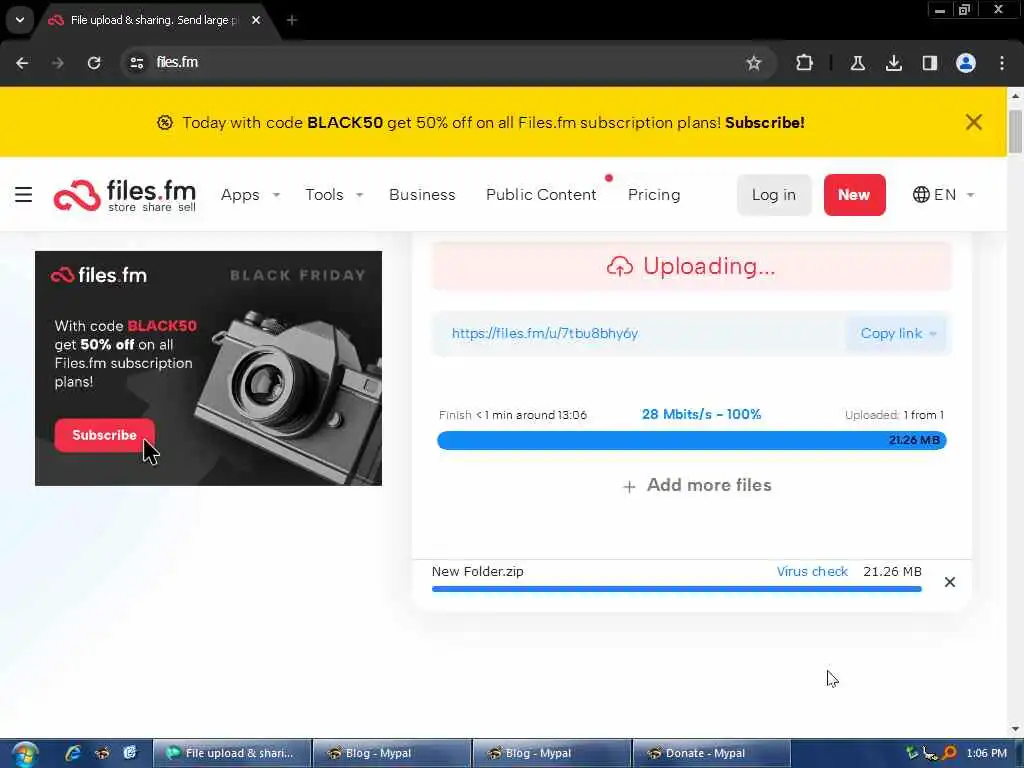Remove New Folder.zip with the X
The image size is (1024, 768).
[950, 582]
